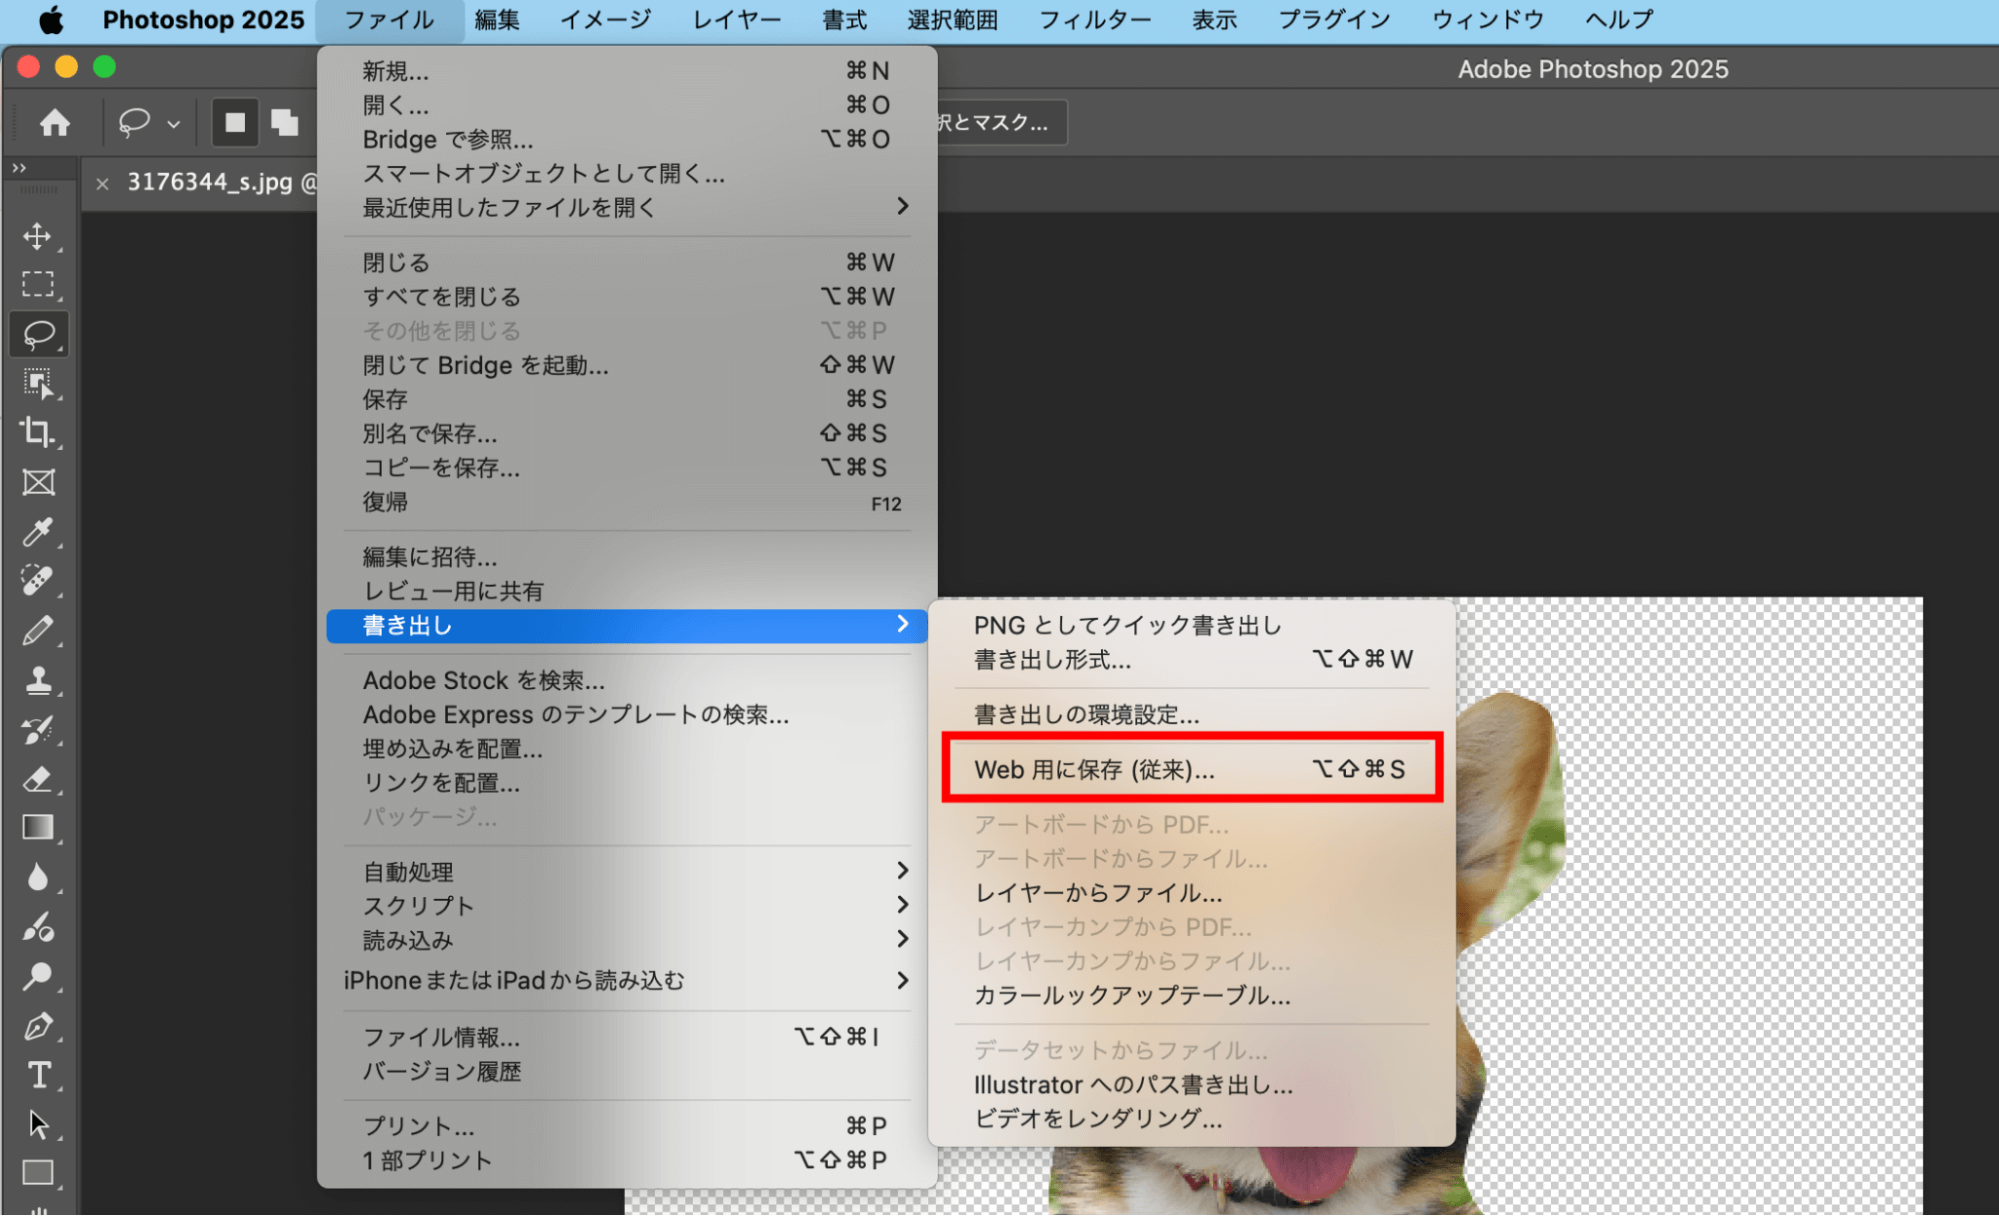Open the フィルター menu
1999x1216 pixels.
[x=1095, y=20]
